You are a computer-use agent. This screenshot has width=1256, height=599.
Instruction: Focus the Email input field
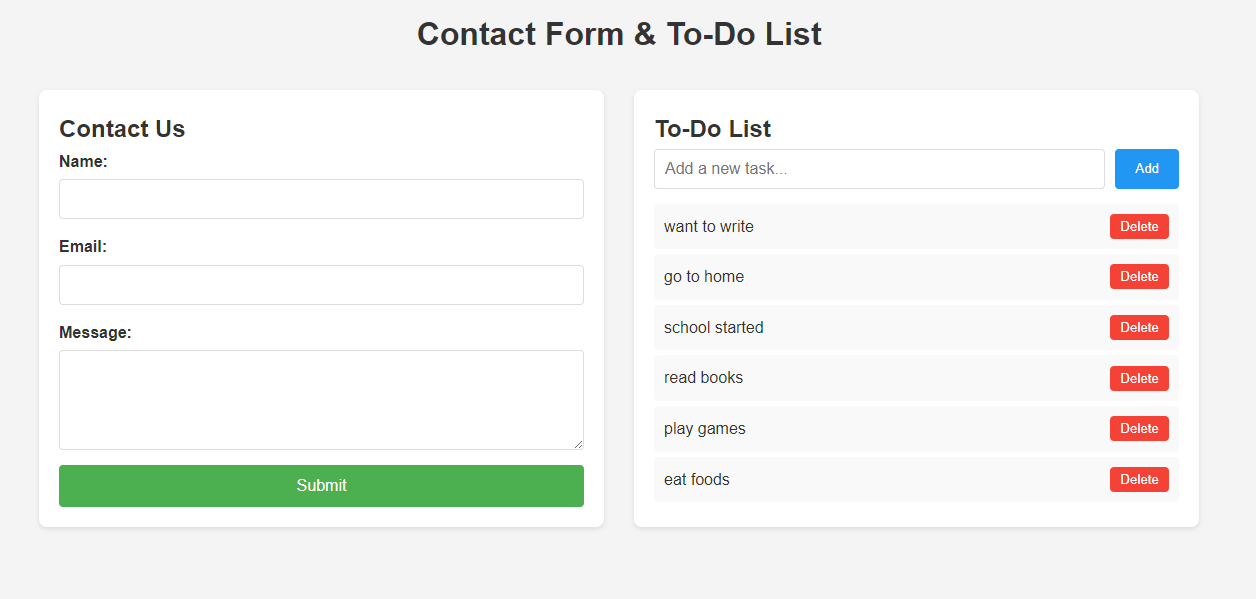pyautogui.click(x=321, y=285)
